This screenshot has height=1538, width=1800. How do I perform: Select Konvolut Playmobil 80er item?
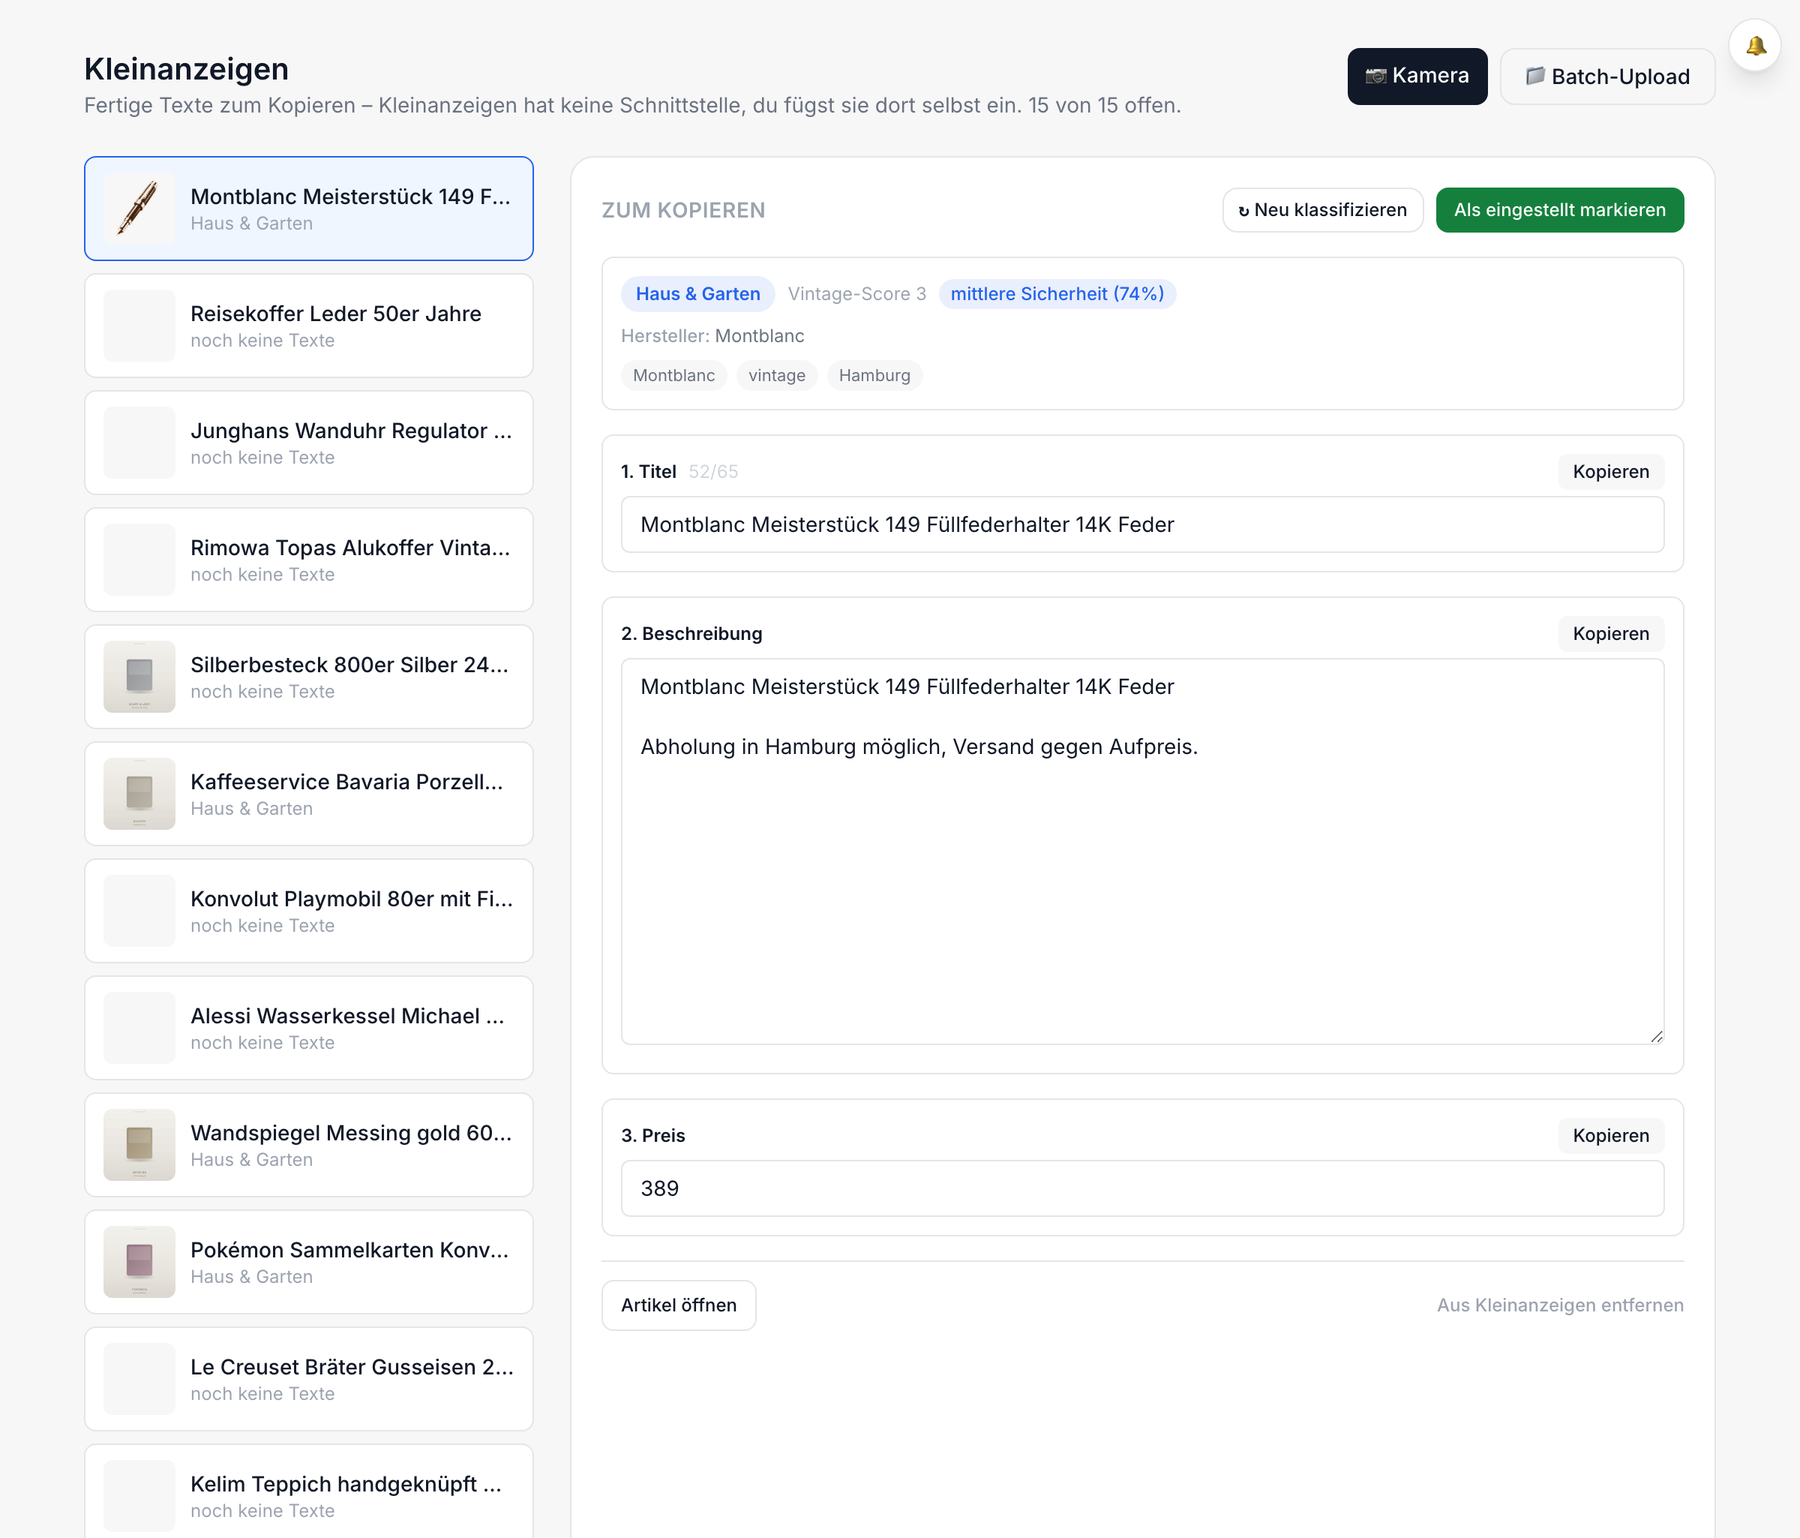tap(309, 911)
